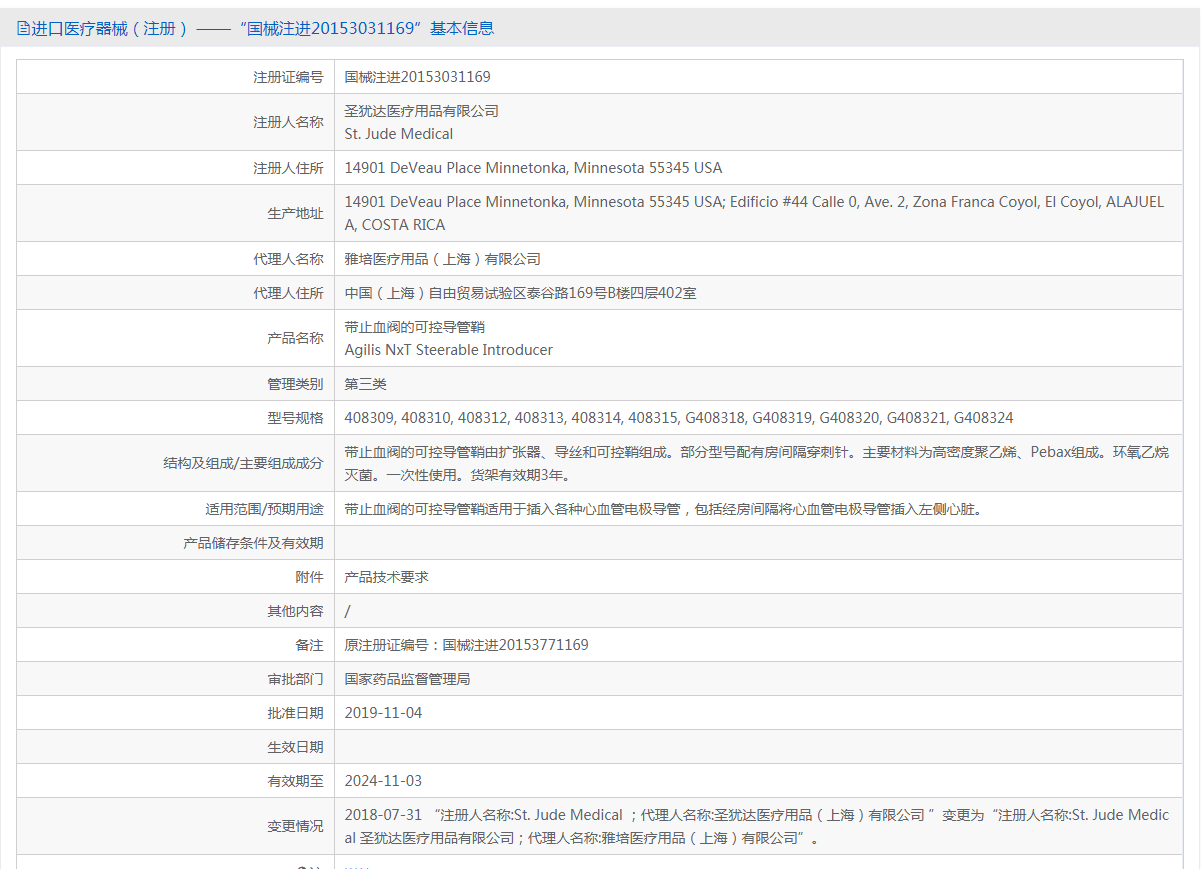Select registrant name 圣犹达医疗用品有限公司 in 注册人名称 row

tap(422, 111)
